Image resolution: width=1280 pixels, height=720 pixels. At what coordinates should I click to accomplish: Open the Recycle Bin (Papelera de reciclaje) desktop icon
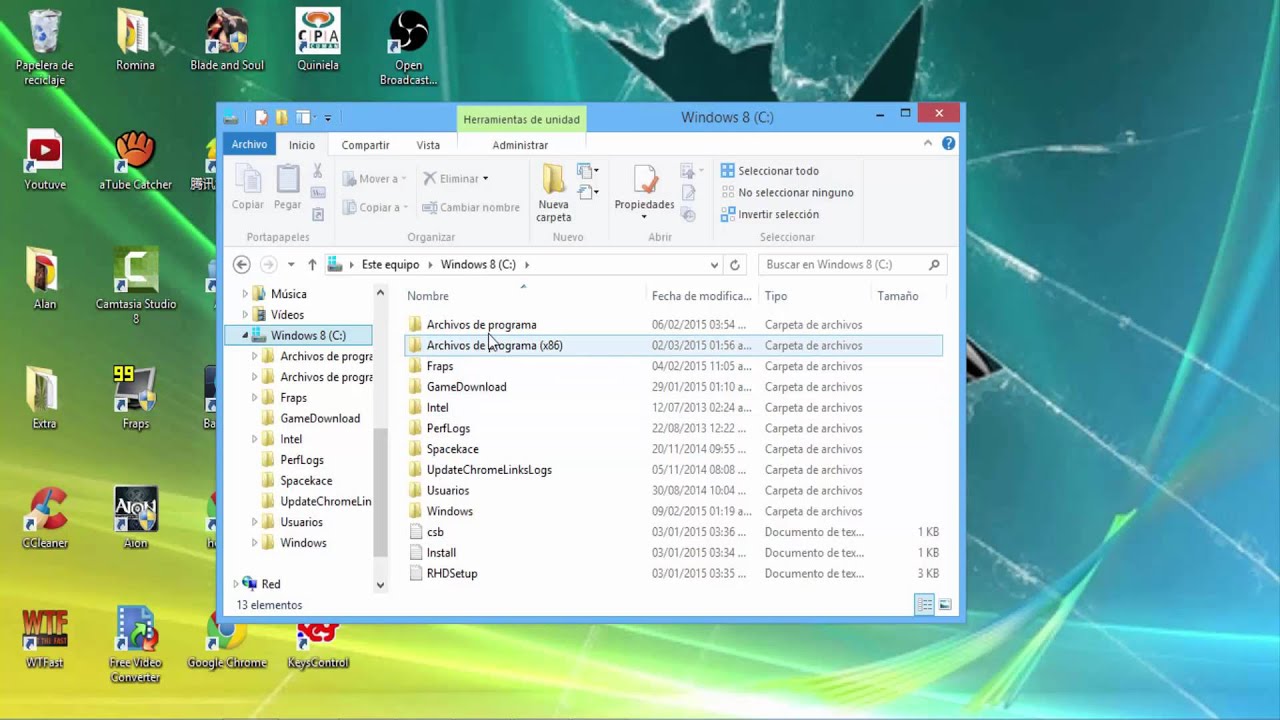tap(44, 47)
